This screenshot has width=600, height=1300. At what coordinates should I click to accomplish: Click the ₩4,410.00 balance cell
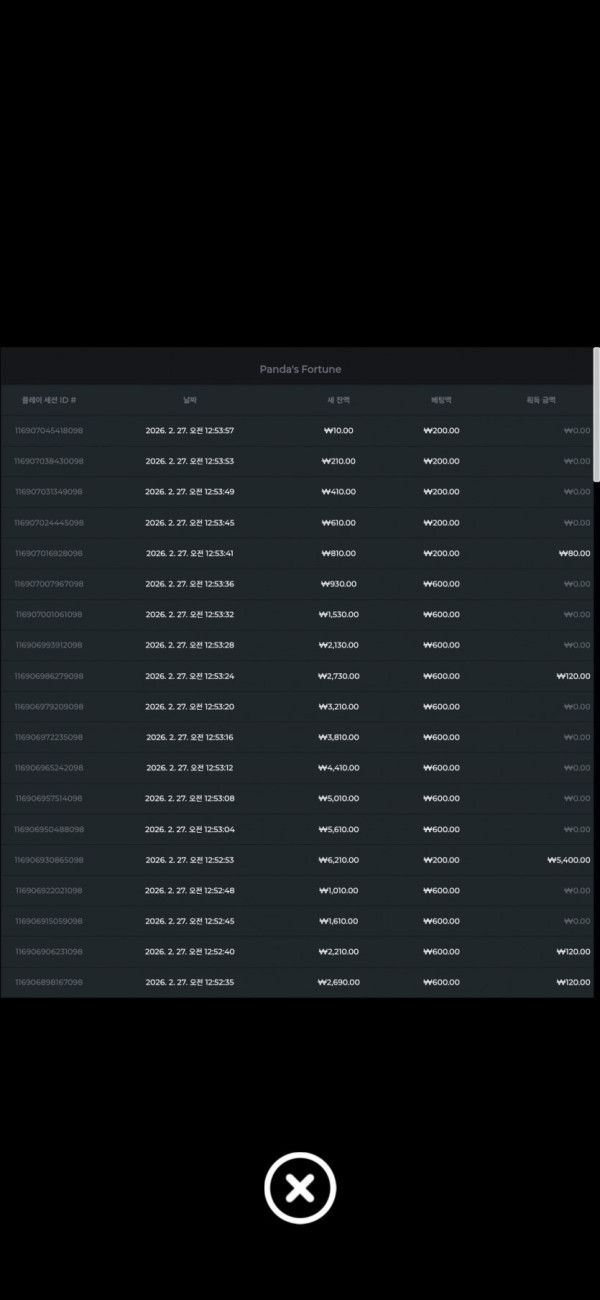pos(339,768)
